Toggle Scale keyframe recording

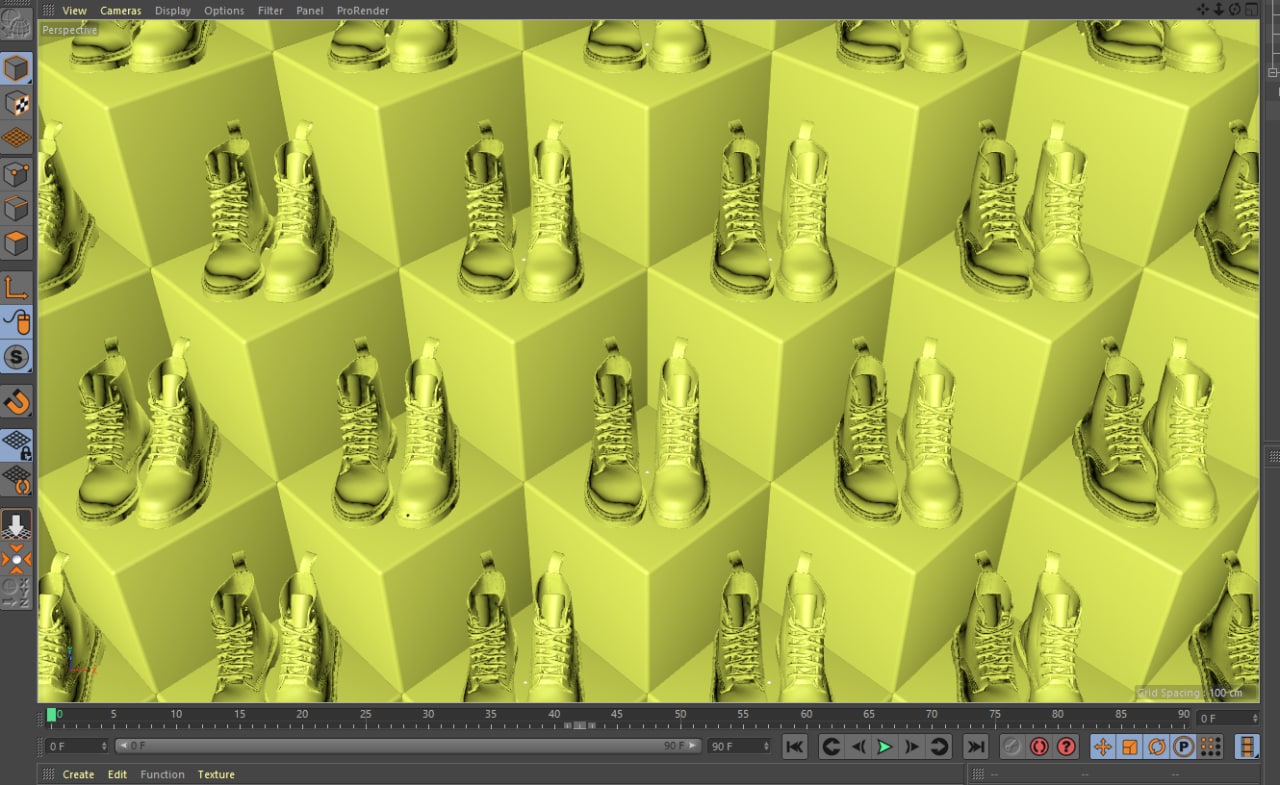1129,746
